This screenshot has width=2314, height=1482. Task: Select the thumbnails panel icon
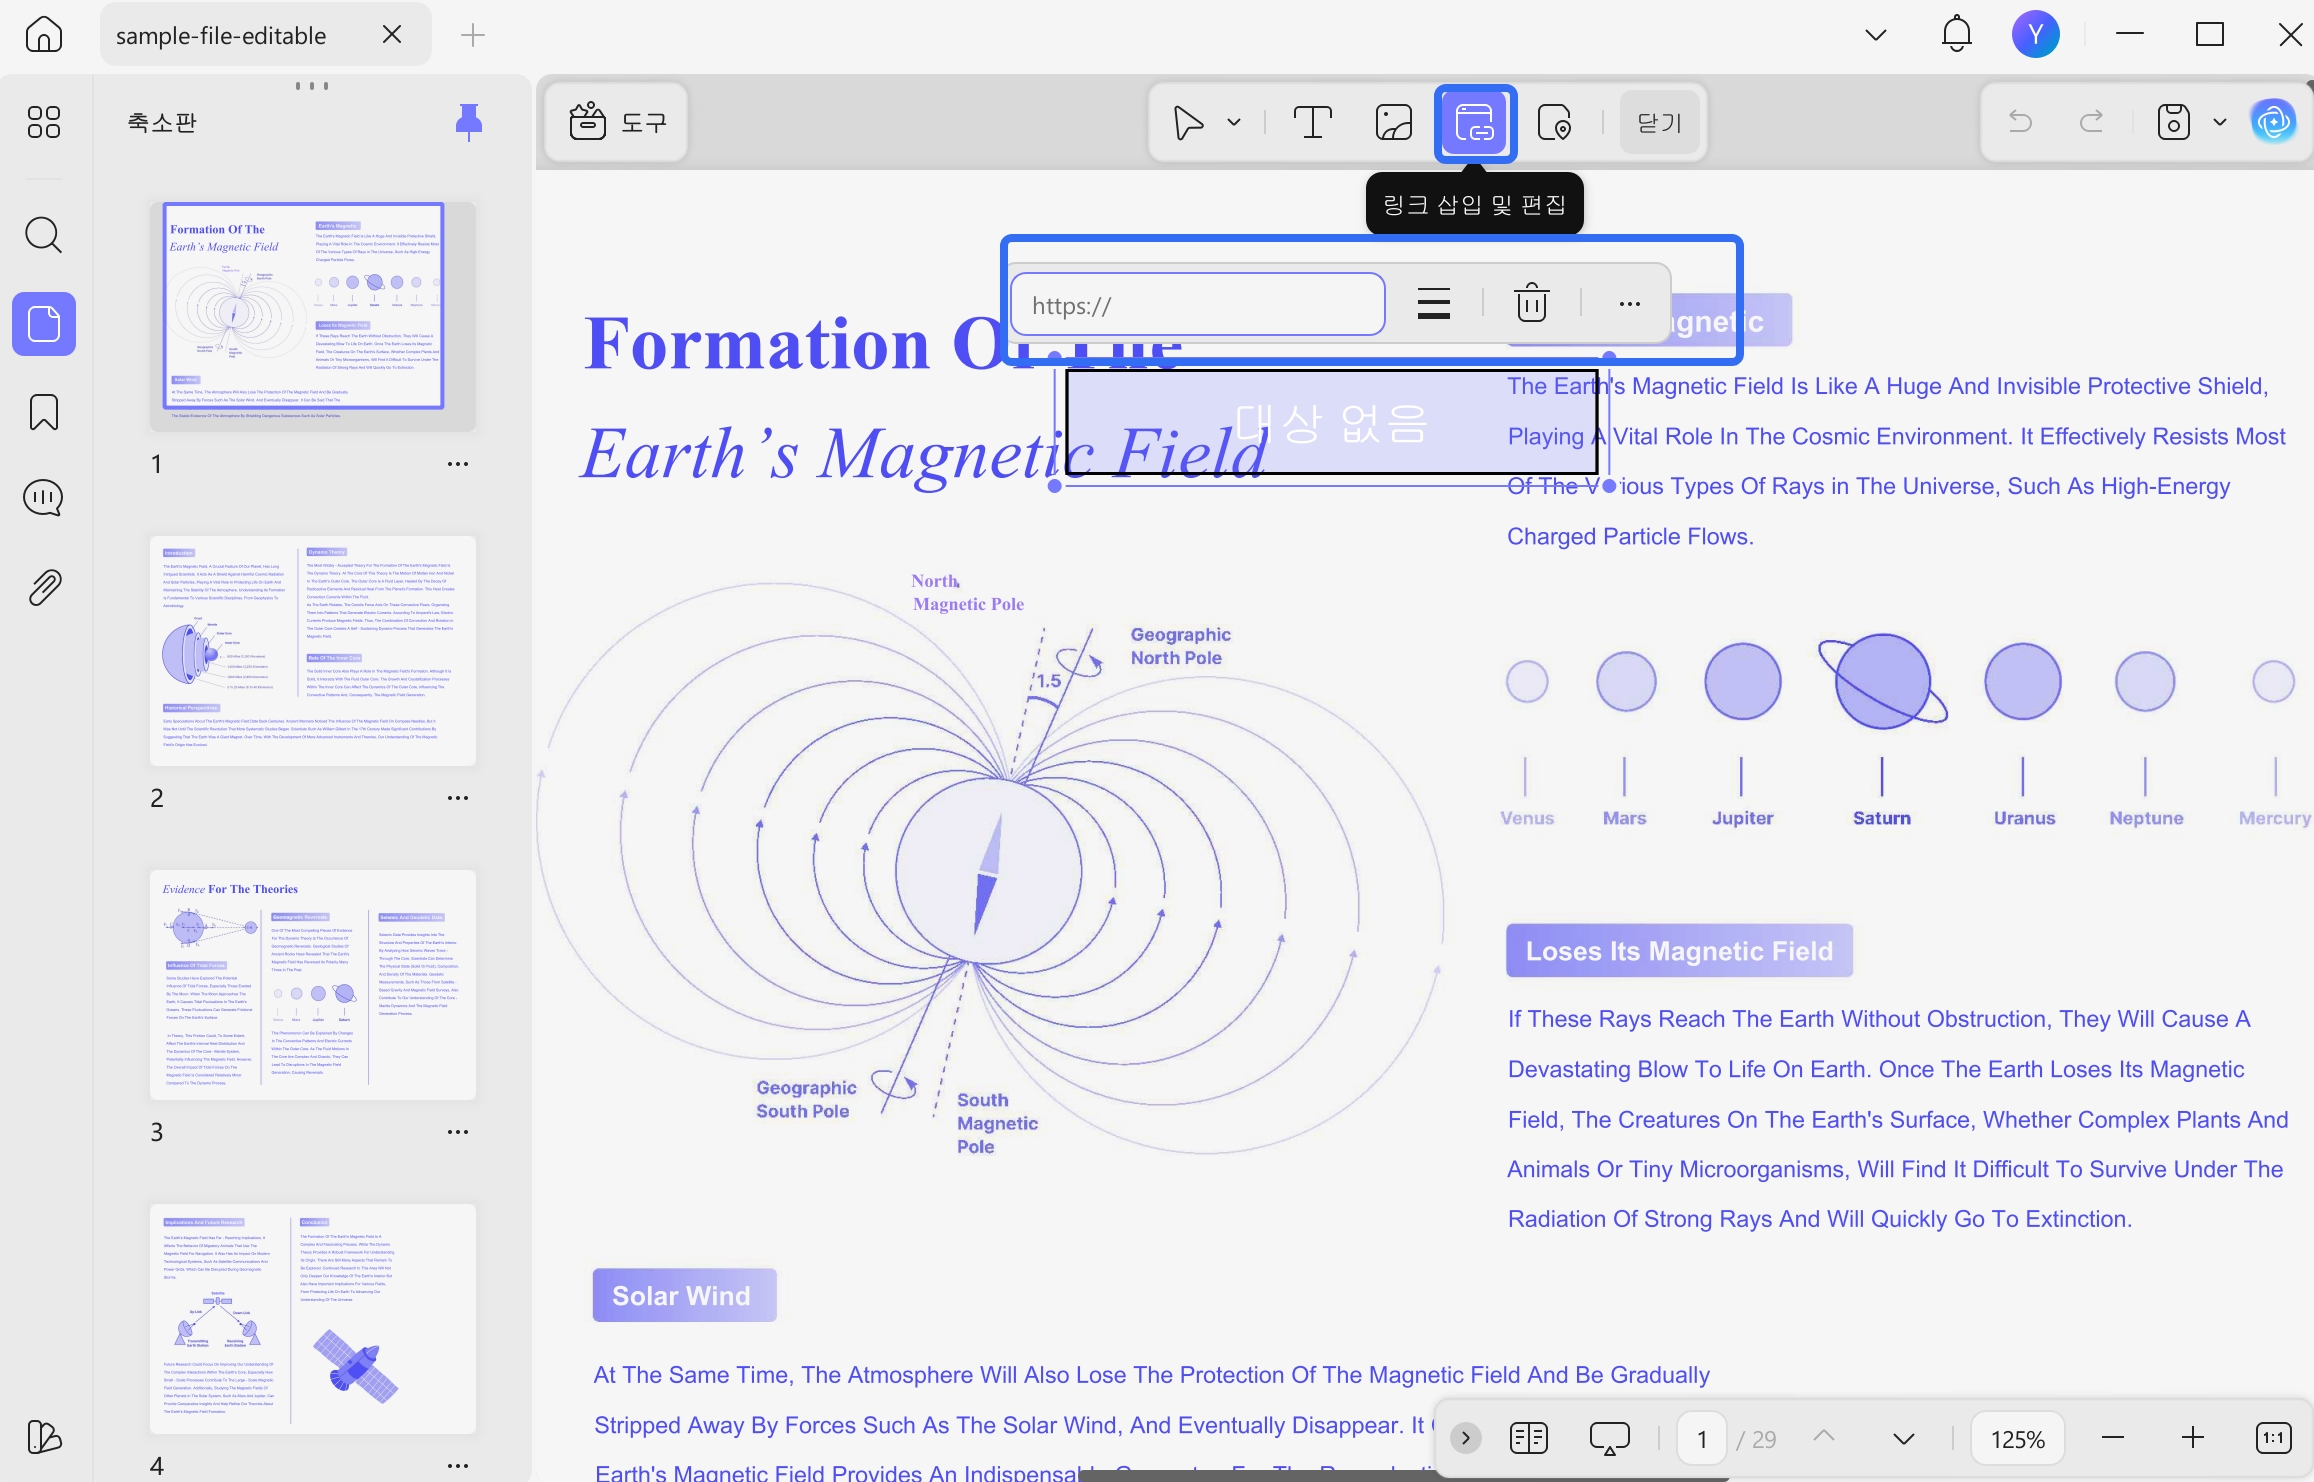[43, 324]
